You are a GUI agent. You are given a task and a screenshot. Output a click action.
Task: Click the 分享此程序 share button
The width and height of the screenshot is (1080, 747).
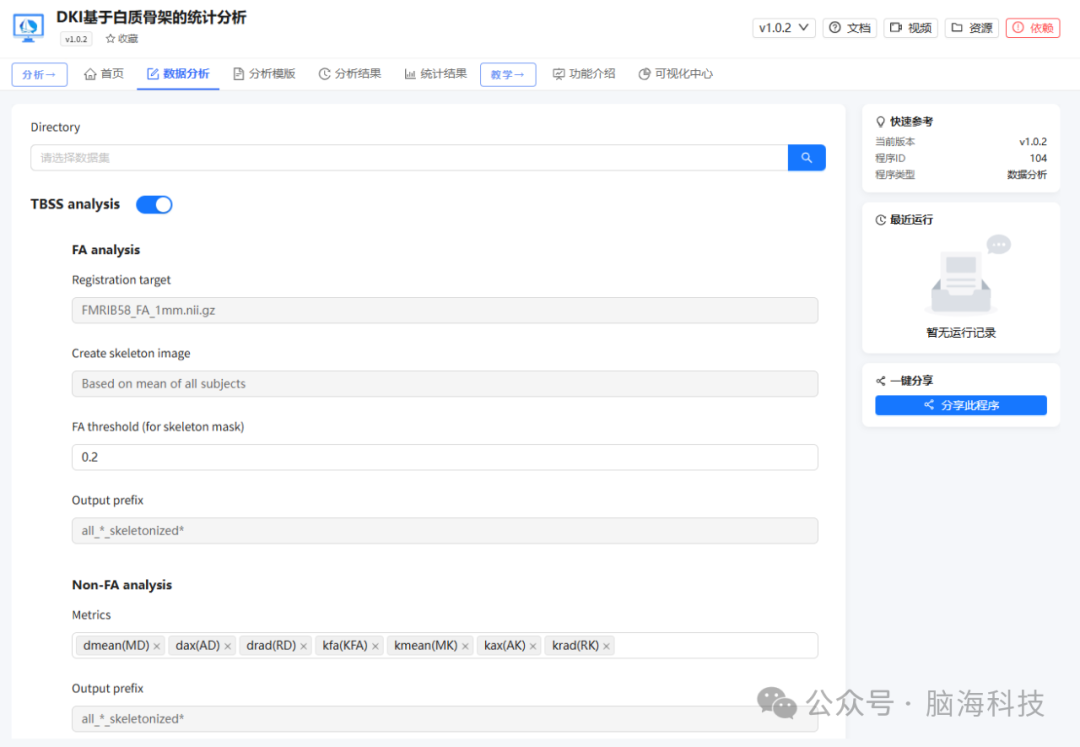[961, 405]
